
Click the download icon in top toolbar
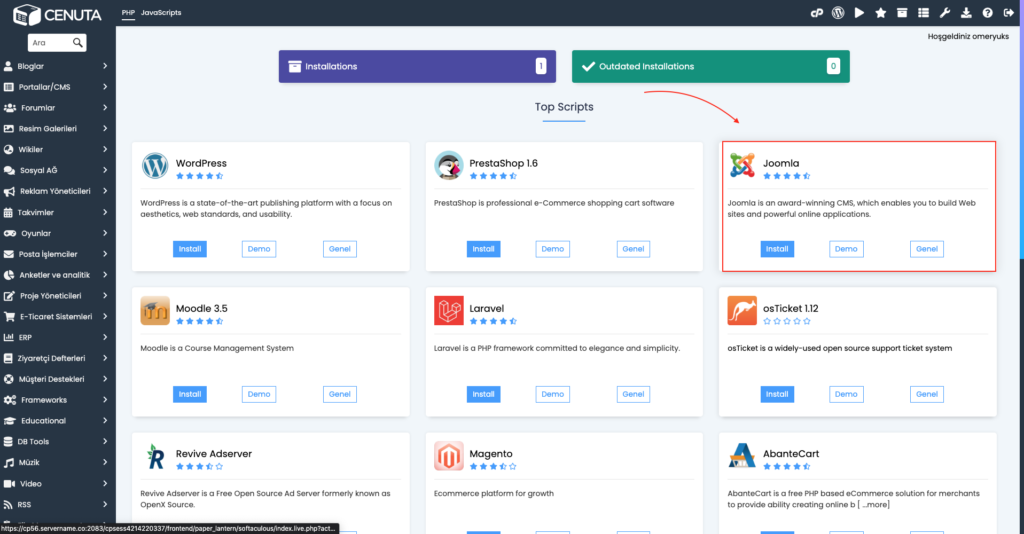pos(966,12)
